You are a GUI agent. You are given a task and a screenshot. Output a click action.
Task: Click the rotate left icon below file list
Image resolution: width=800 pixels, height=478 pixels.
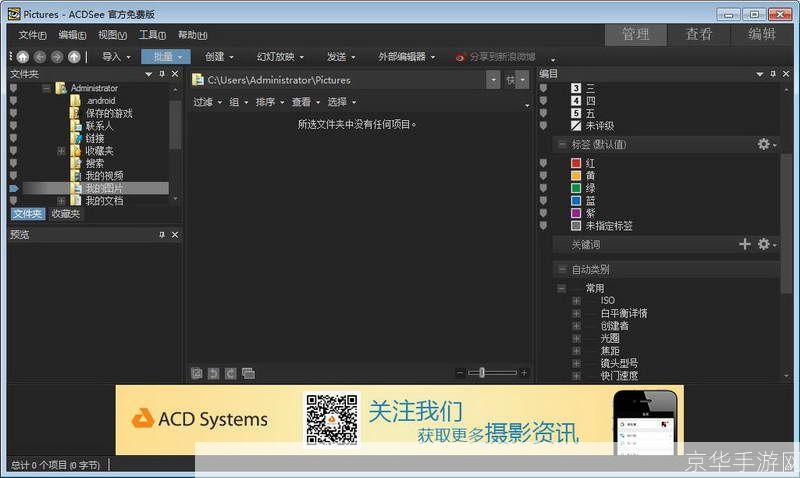[213, 373]
